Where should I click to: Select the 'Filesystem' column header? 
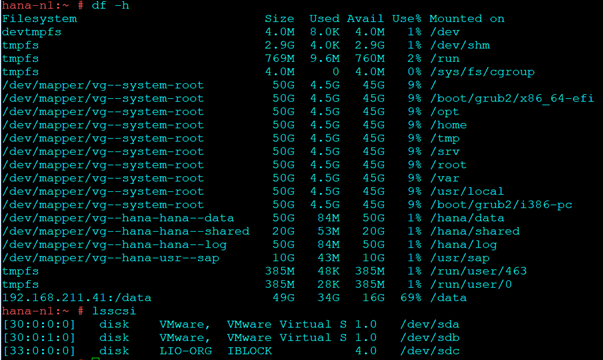coord(39,19)
